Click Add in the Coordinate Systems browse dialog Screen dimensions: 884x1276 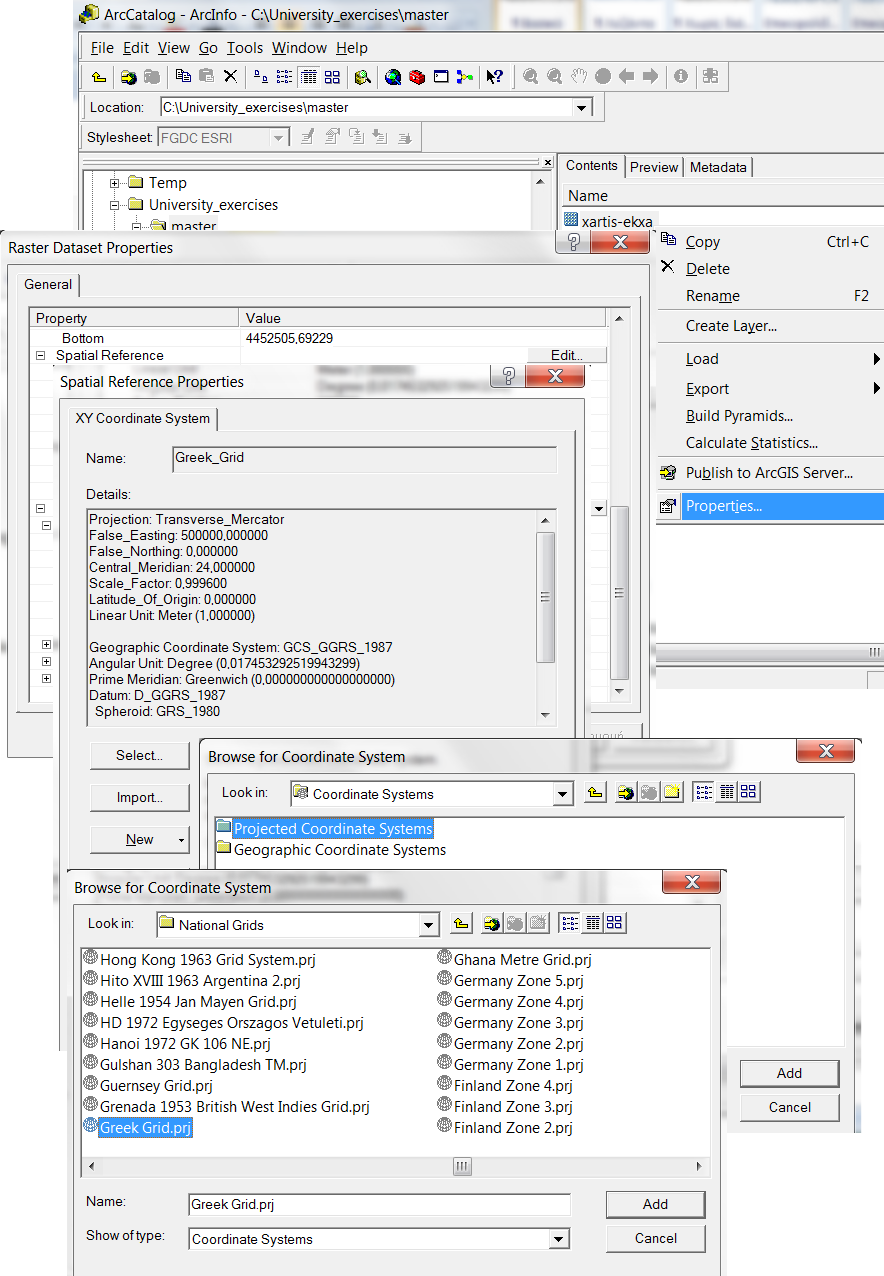pyautogui.click(x=789, y=1073)
